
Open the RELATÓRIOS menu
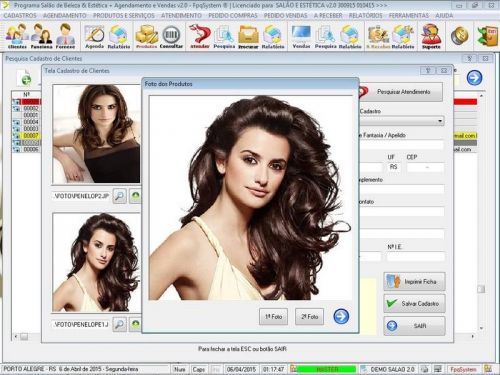coord(365,15)
